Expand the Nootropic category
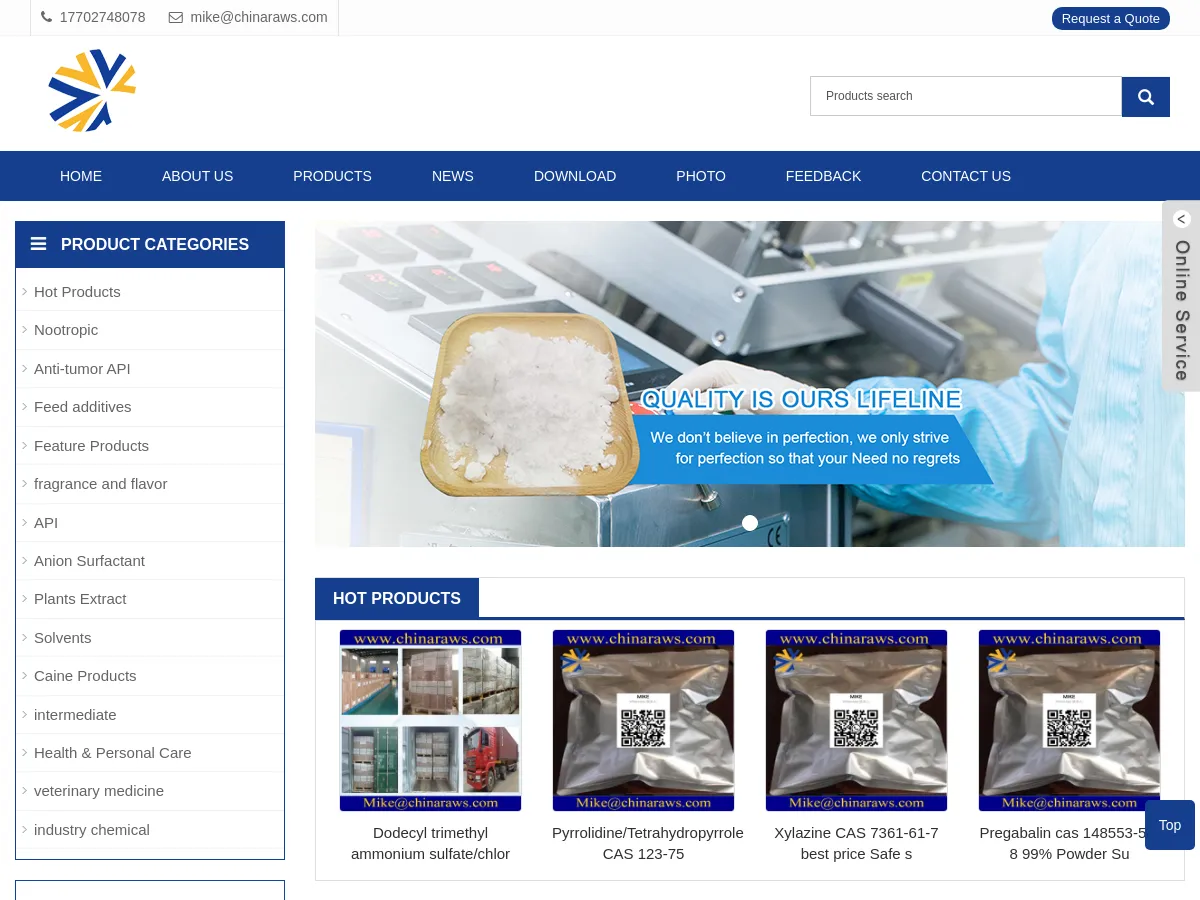This screenshot has height=900, width=1200. click(x=66, y=330)
